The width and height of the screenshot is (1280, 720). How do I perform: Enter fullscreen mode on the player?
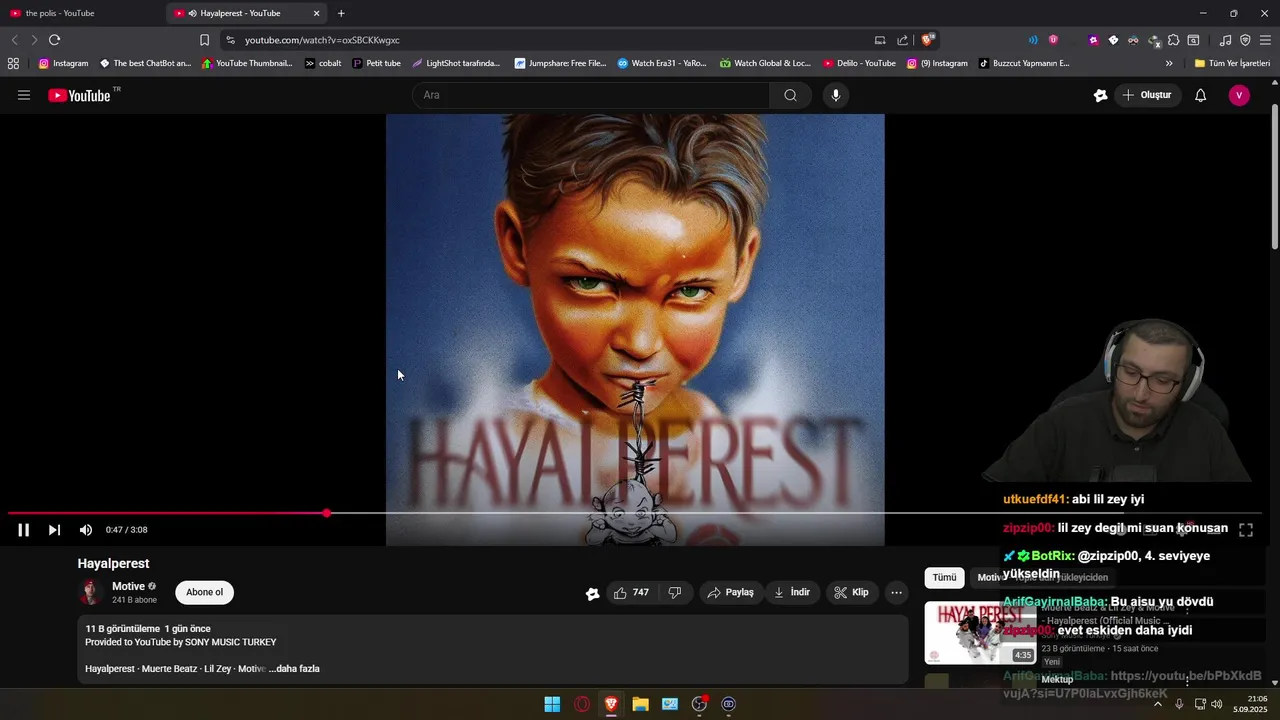click(x=1246, y=530)
